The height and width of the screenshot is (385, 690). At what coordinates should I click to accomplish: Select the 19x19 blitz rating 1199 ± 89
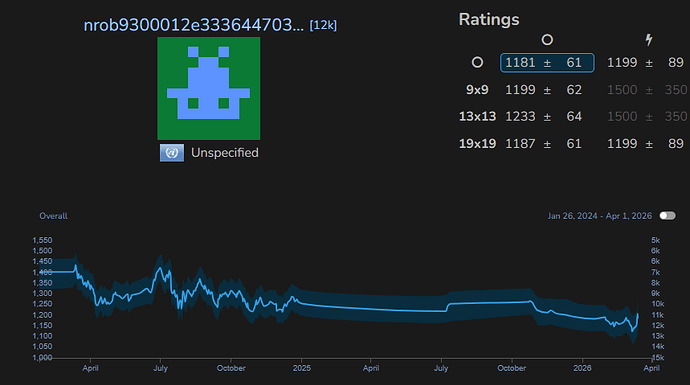(x=645, y=144)
